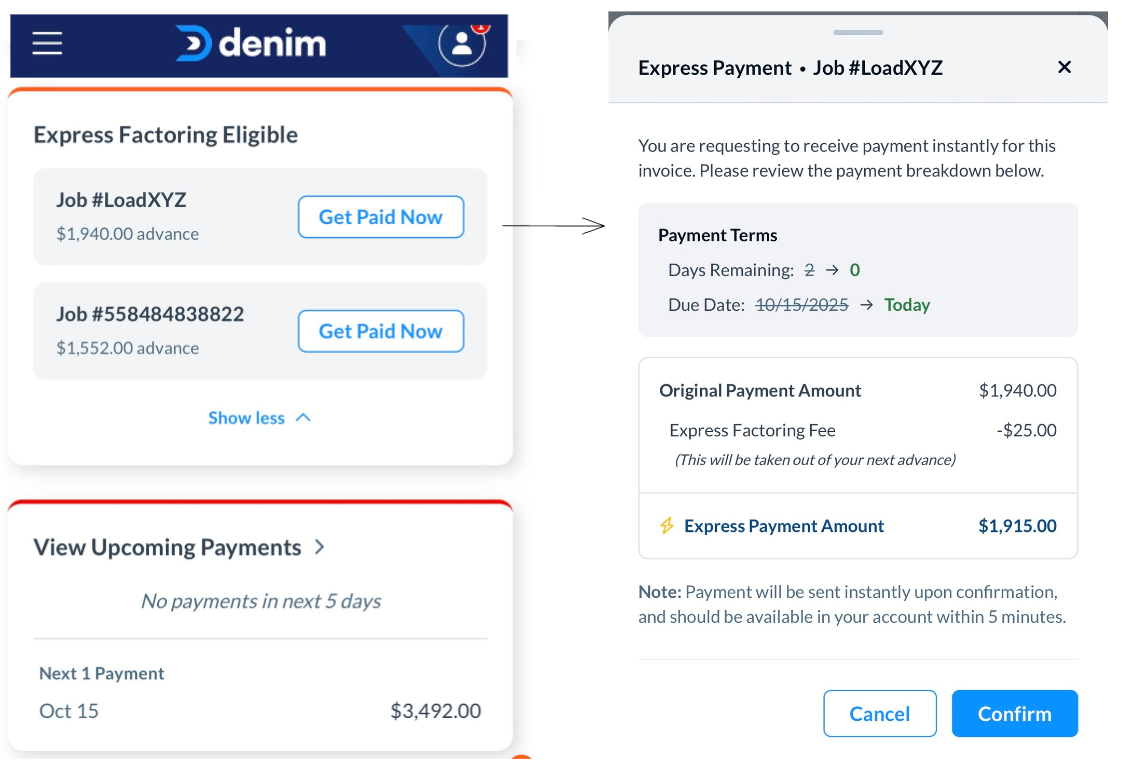Screen dimensions: 1126x774
Task: Click the Denim logo in header
Action: pos(250,43)
